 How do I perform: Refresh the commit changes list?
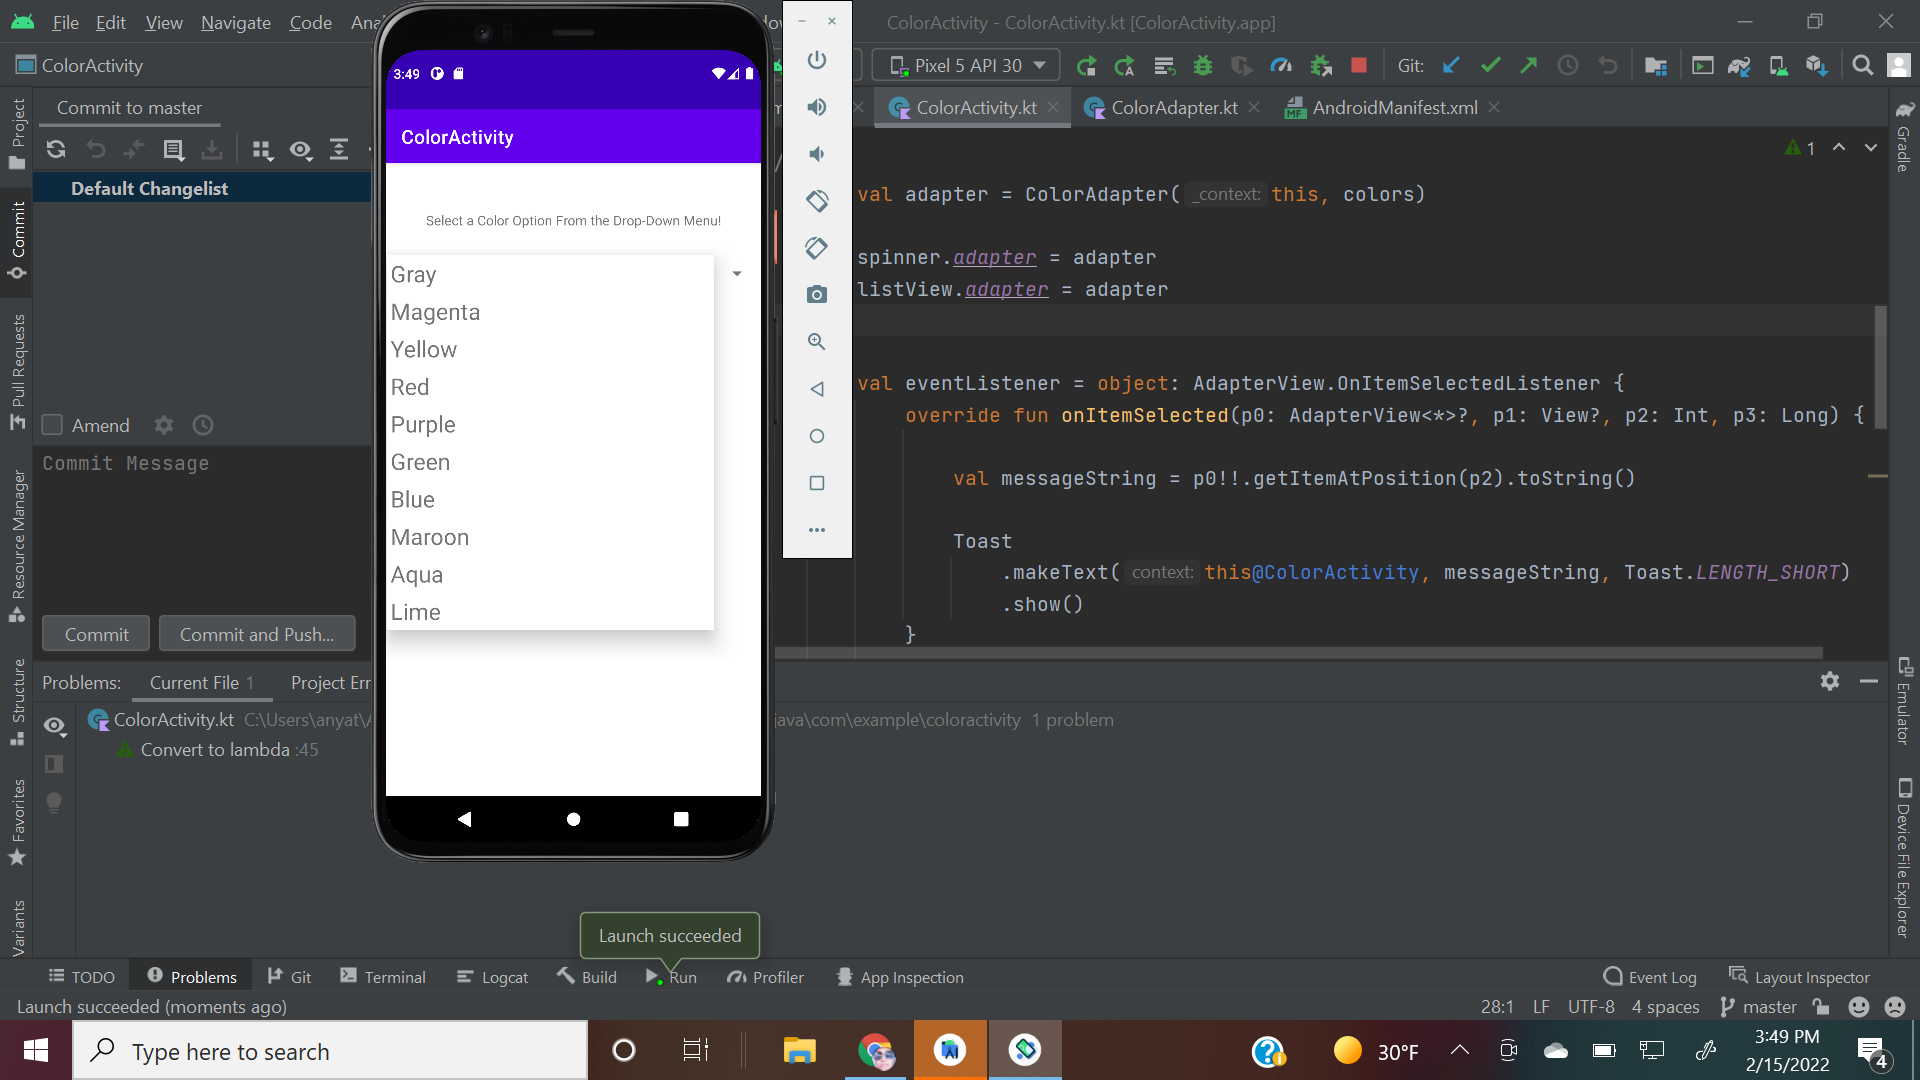point(56,150)
